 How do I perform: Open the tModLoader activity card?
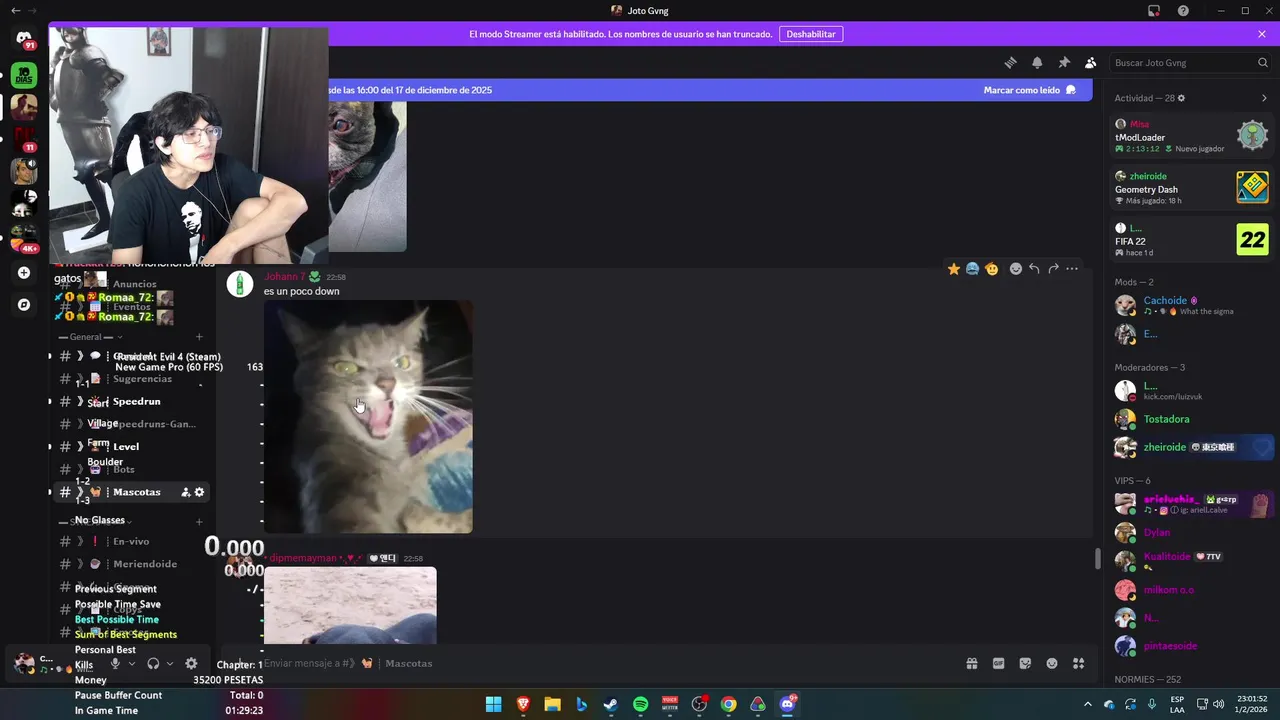[x=1192, y=136]
